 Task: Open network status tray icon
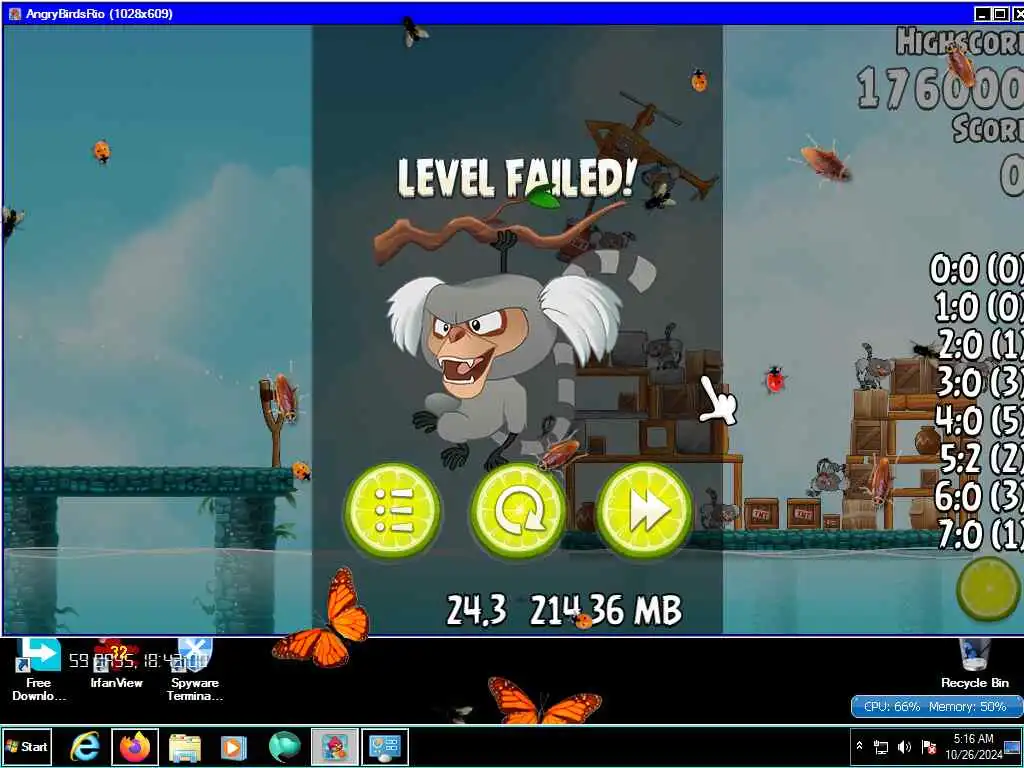pyautogui.click(x=881, y=747)
